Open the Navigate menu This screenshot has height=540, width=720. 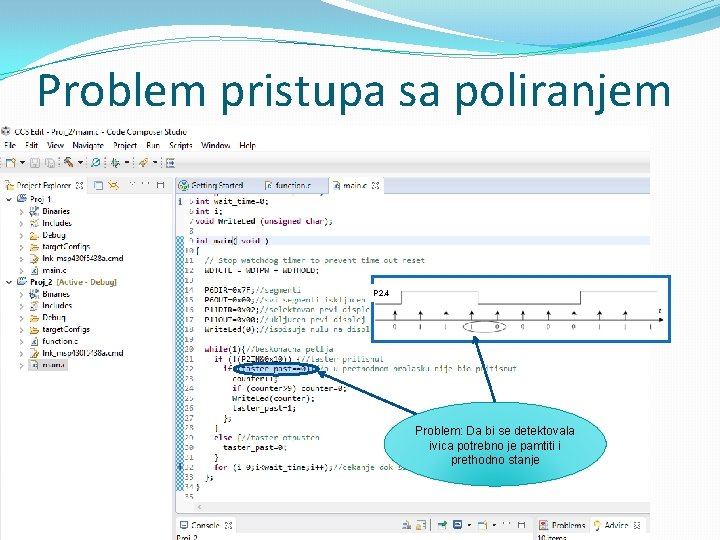click(88, 145)
